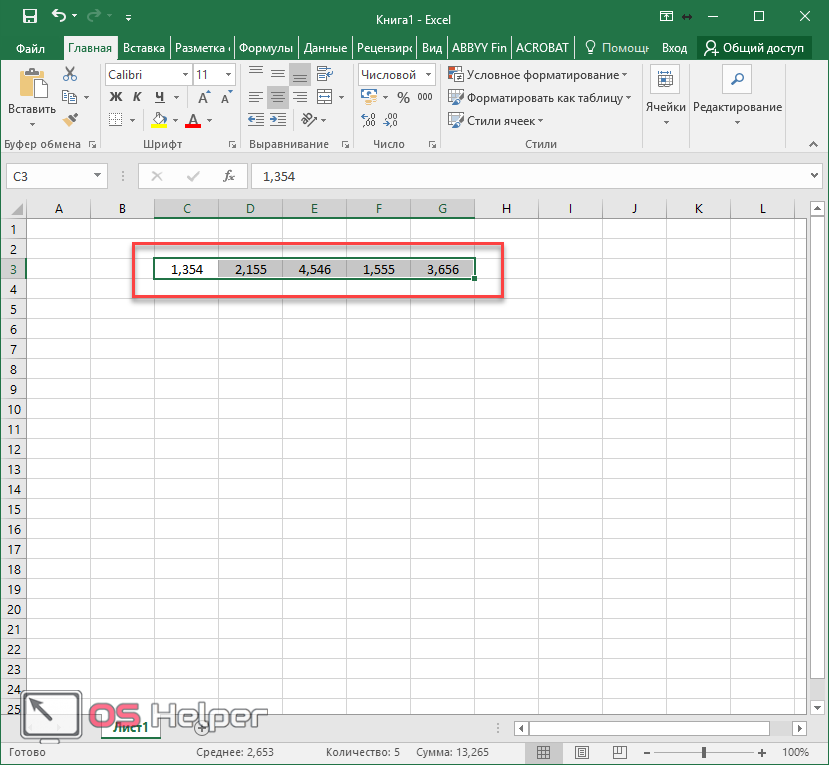Viewport: 829px width, 765px height.
Task: Click the Format Painter brush icon
Action: pos(69,120)
